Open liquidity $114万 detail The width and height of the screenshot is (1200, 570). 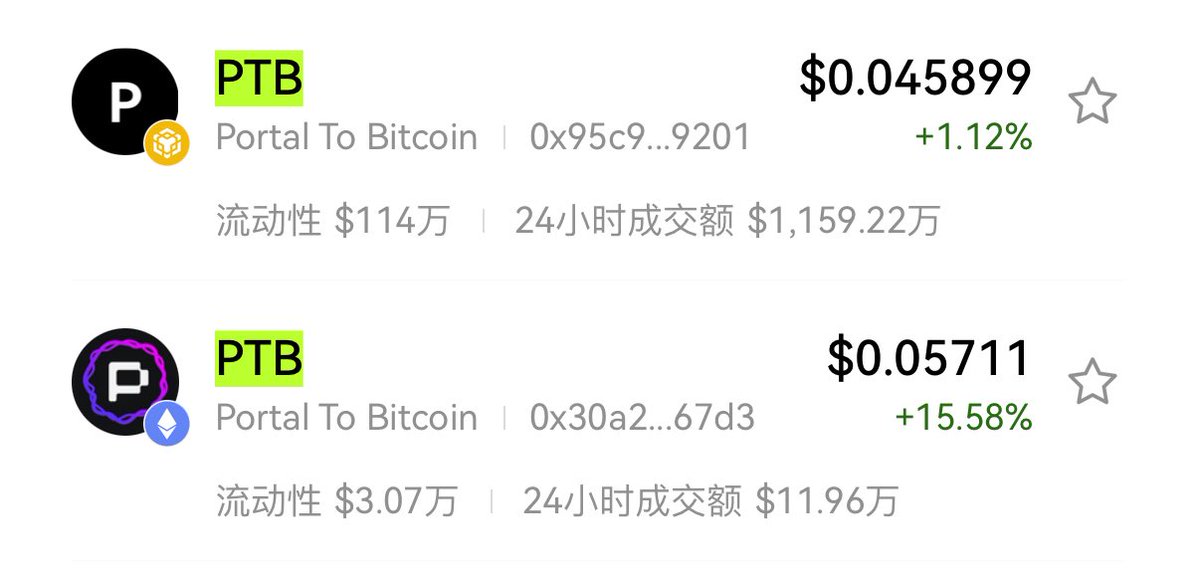point(333,221)
